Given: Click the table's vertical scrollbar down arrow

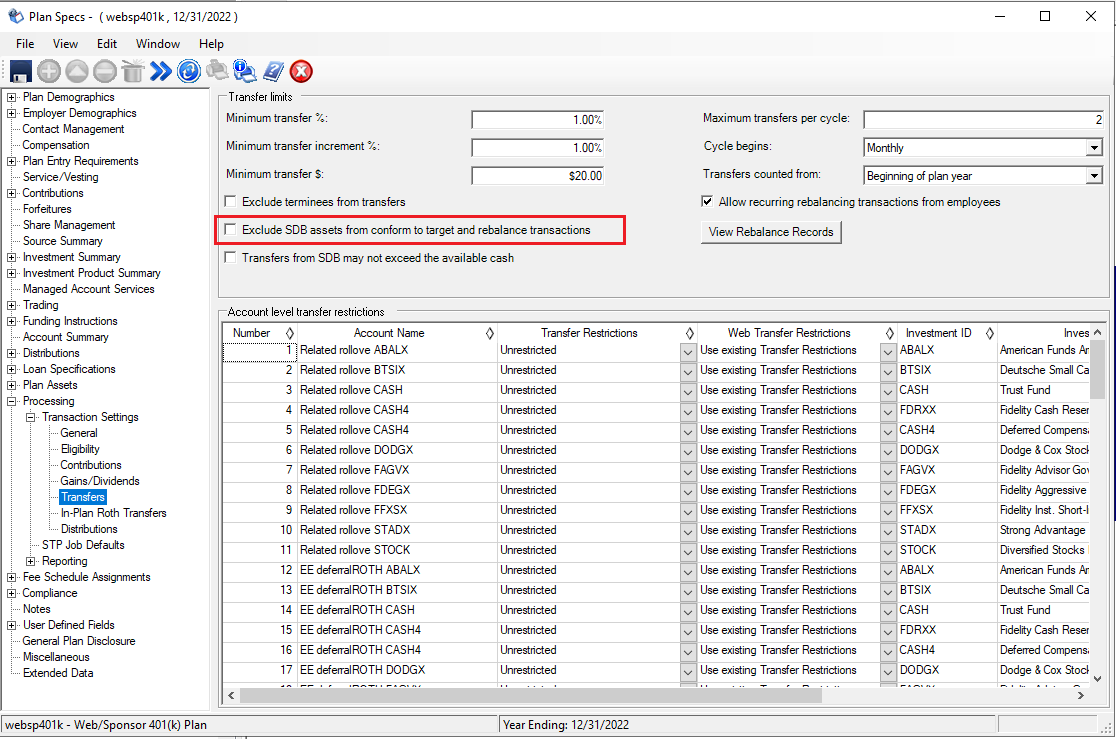Looking at the screenshot, I should [1097, 678].
